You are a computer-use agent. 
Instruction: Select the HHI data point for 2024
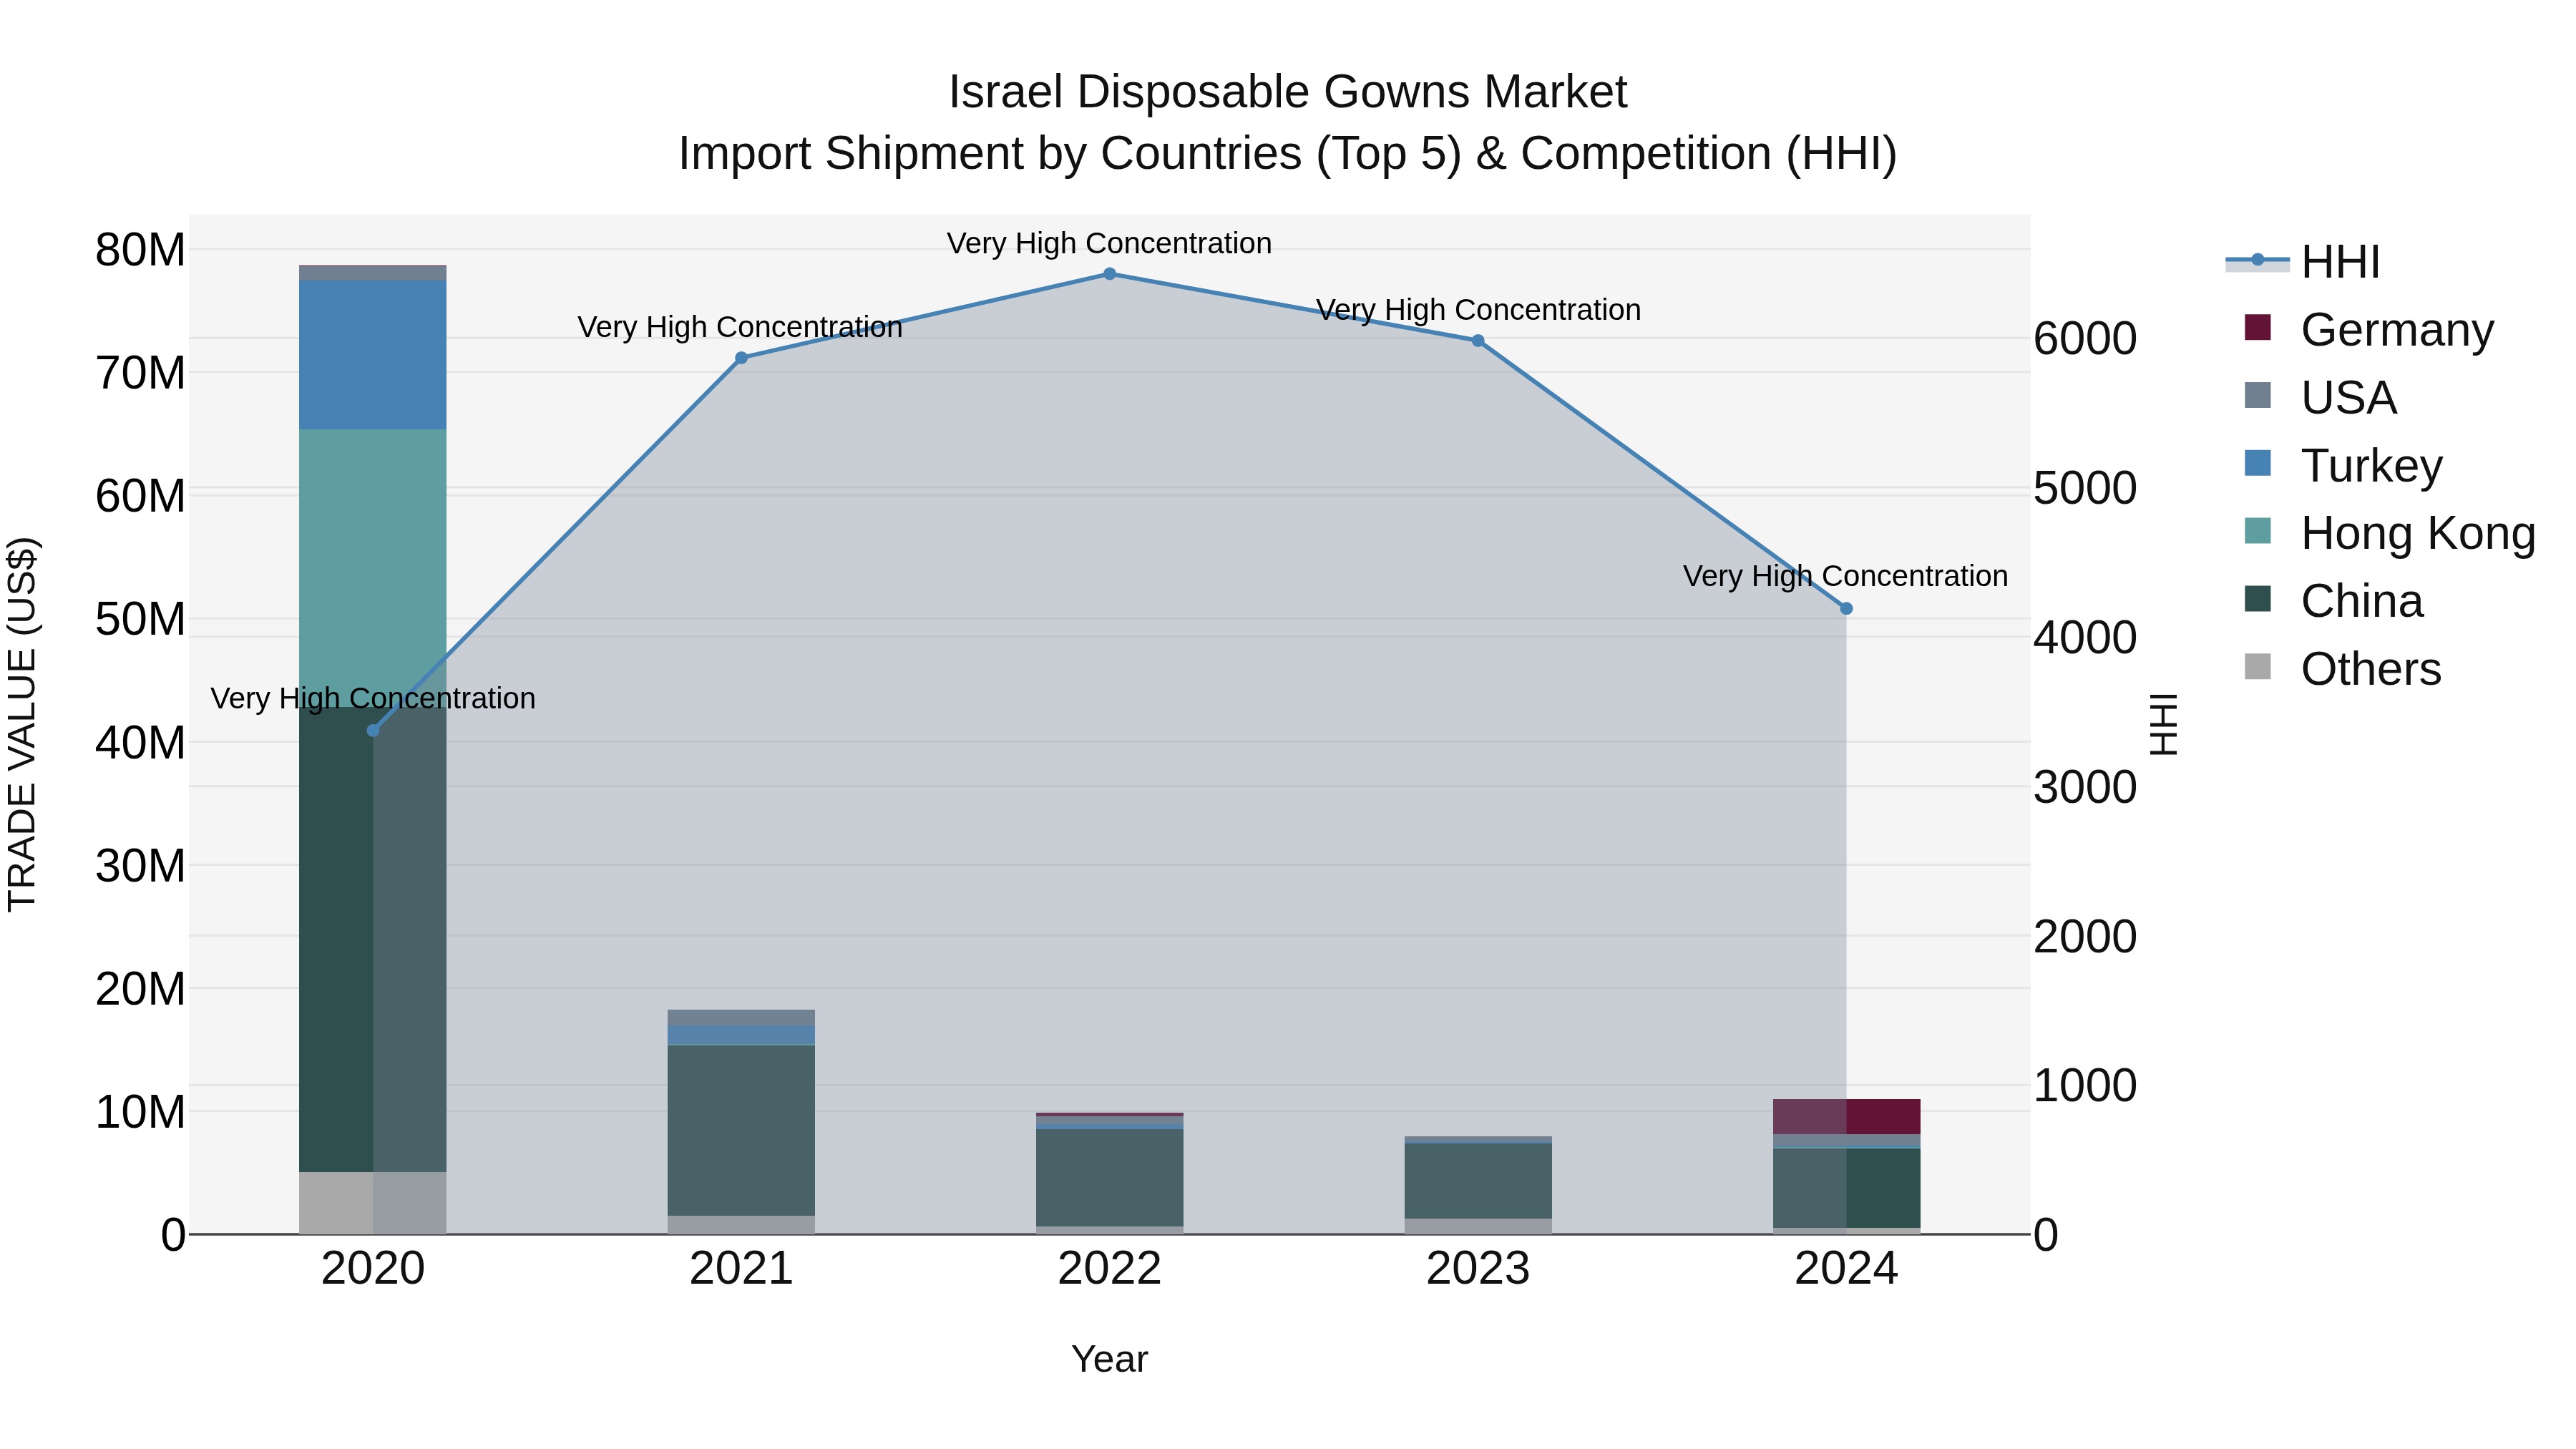point(1846,608)
